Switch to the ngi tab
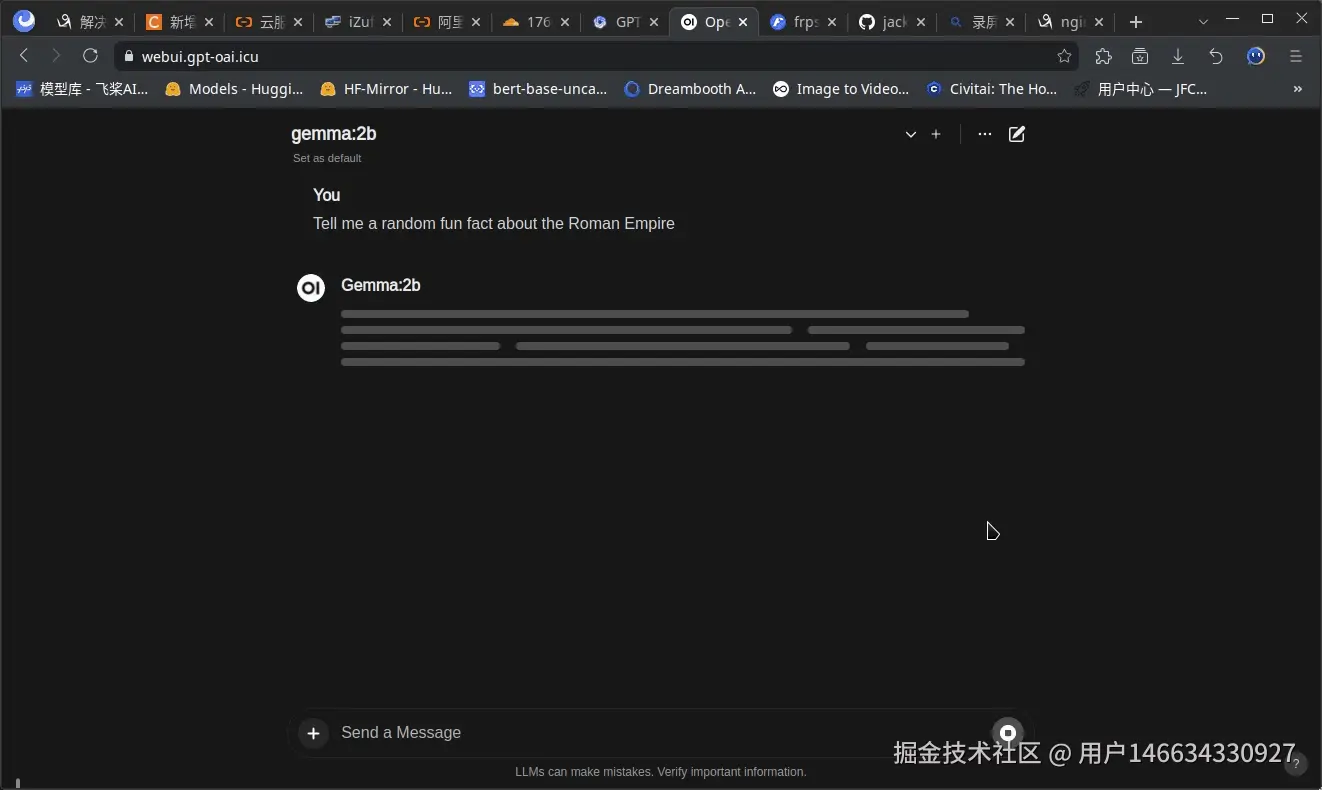Viewport: 1322px width, 790px height. coord(1072,22)
